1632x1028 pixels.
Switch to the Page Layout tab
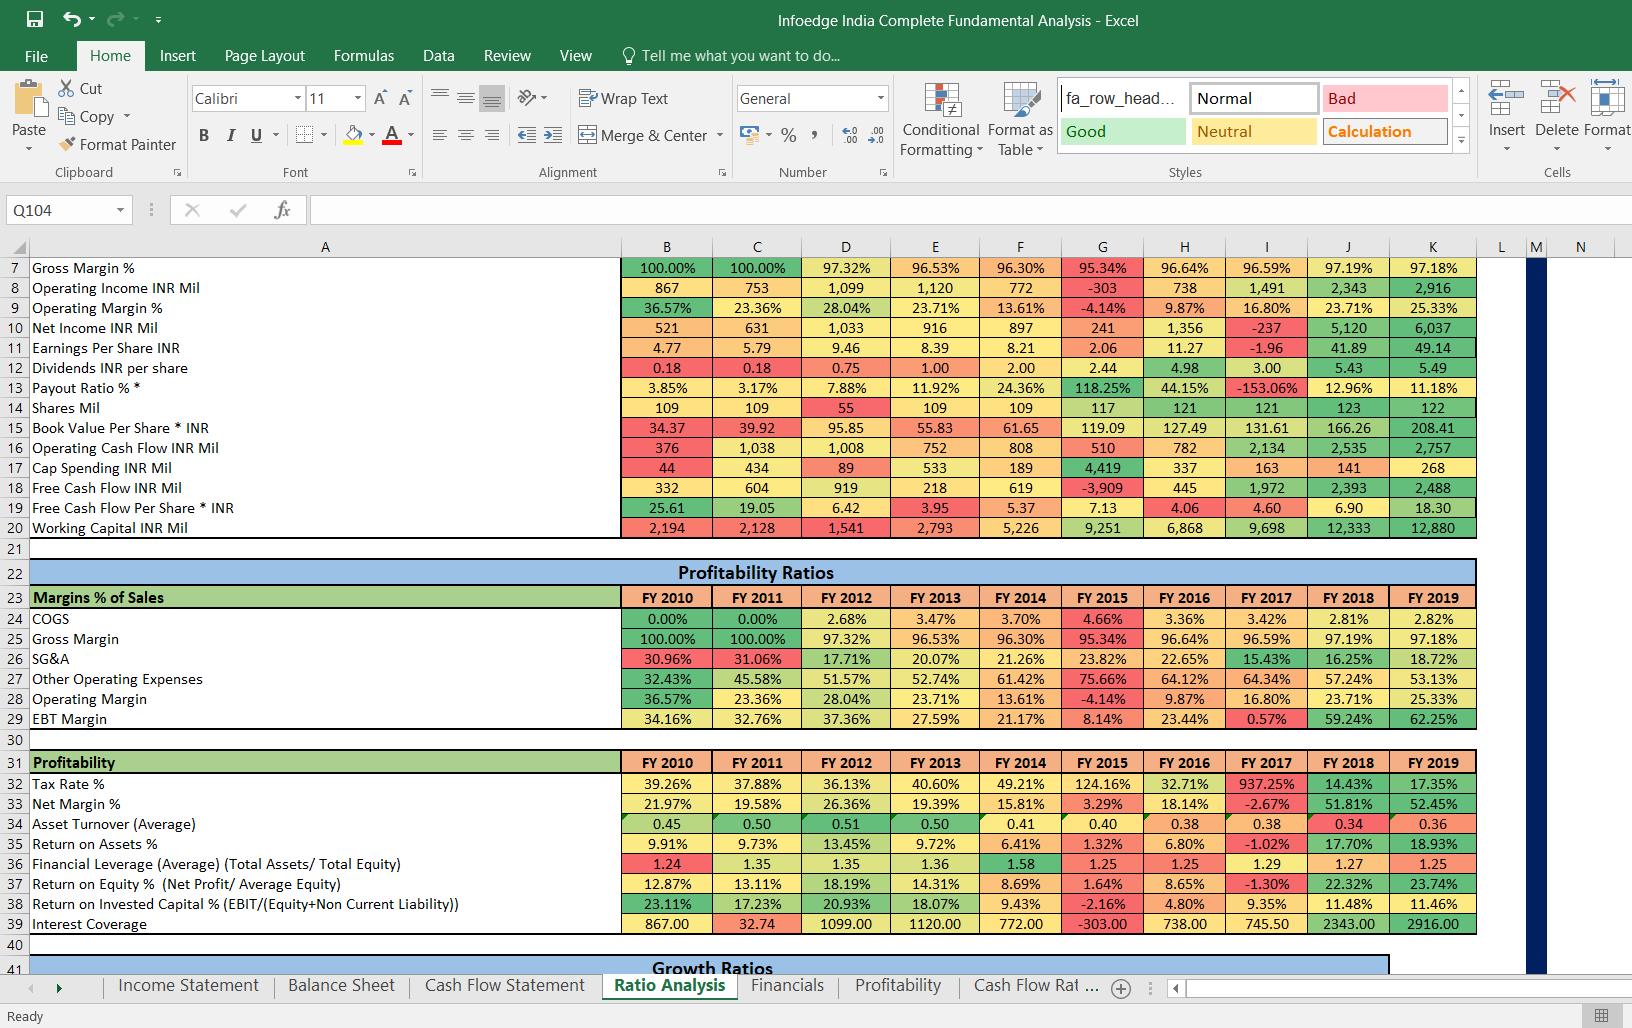point(265,56)
